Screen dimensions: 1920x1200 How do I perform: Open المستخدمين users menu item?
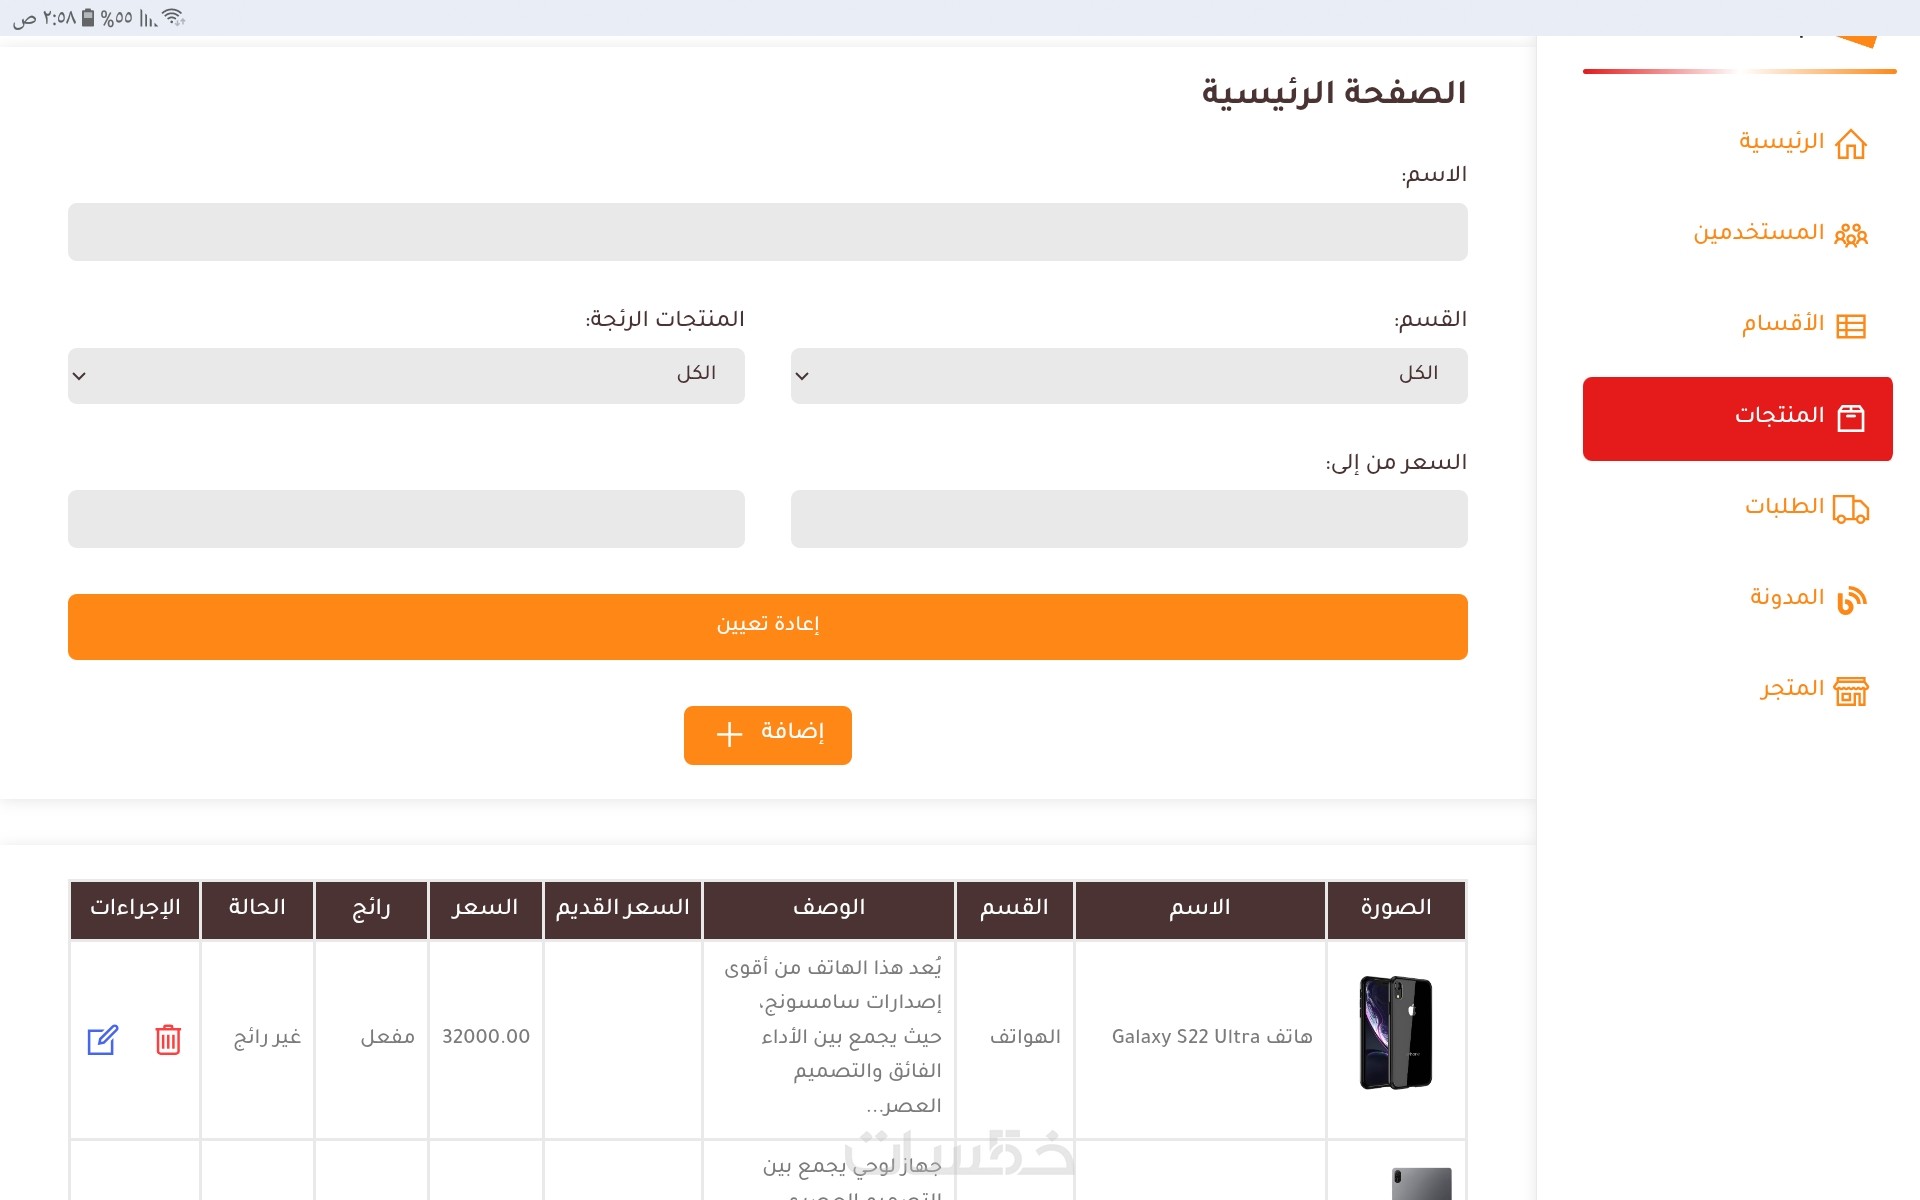[x=1758, y=233]
